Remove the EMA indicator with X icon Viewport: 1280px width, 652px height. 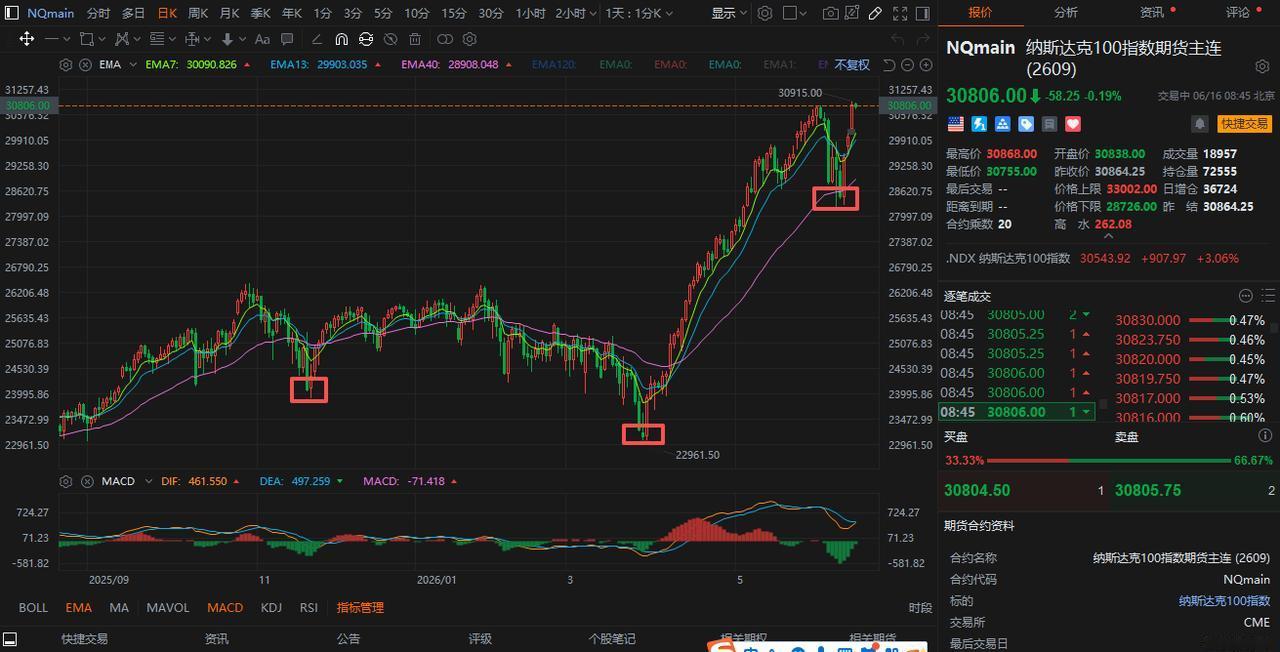coord(83,64)
